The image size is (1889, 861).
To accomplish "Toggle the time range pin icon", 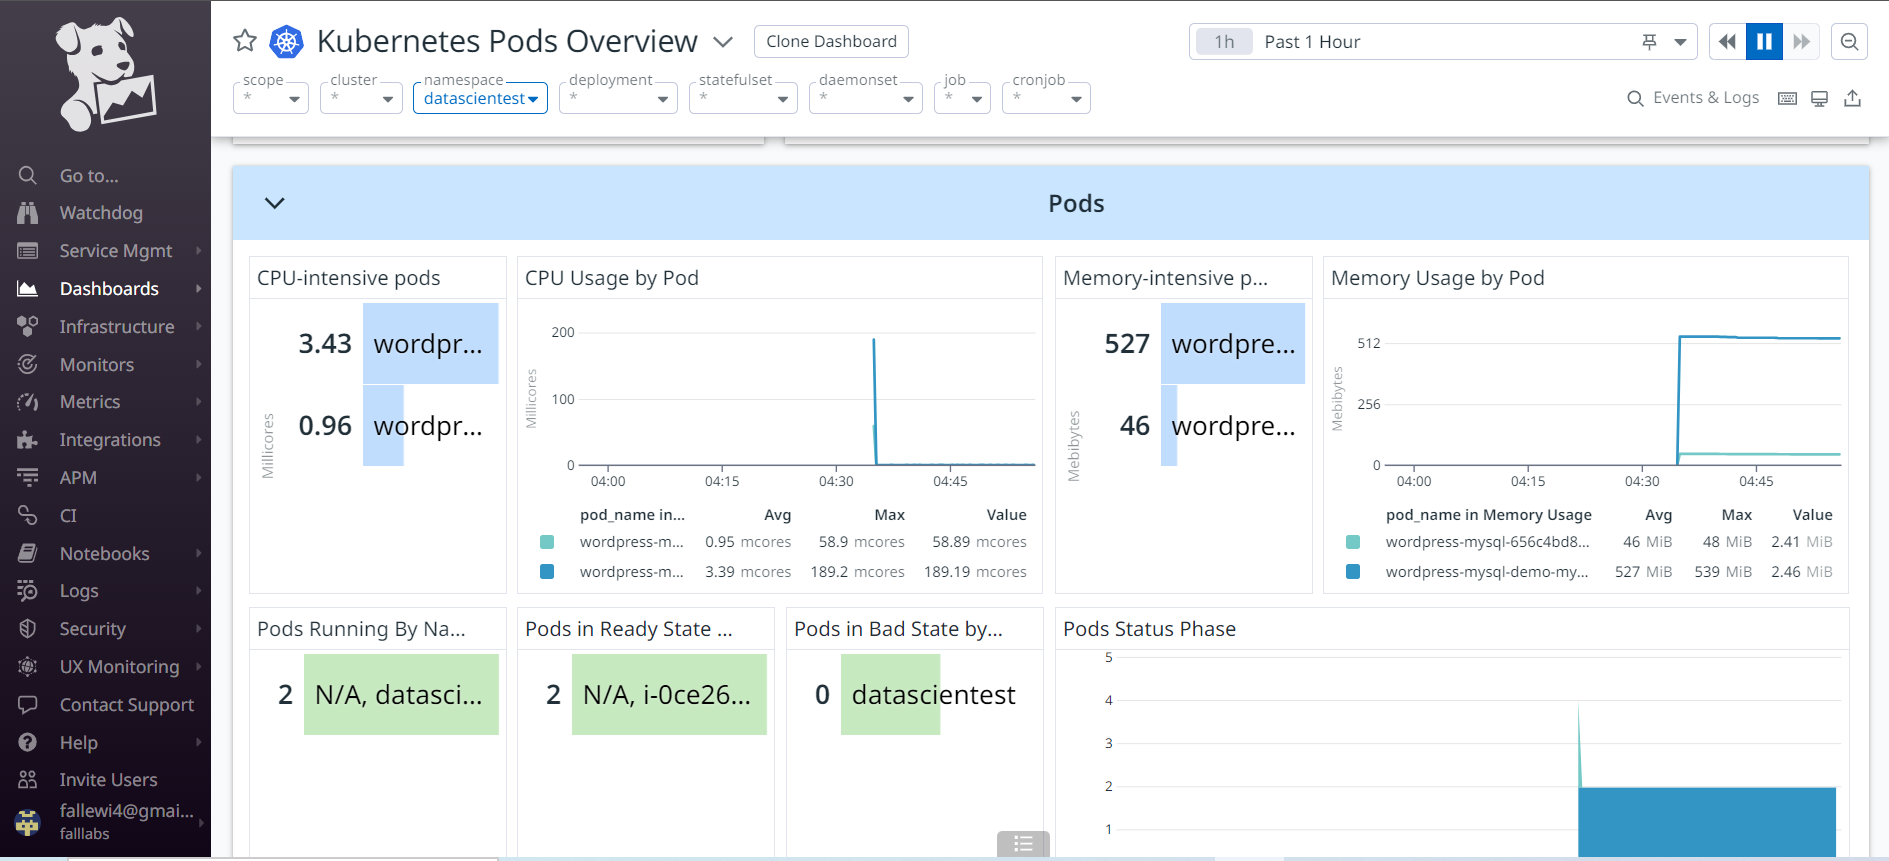I will 1649,42.
